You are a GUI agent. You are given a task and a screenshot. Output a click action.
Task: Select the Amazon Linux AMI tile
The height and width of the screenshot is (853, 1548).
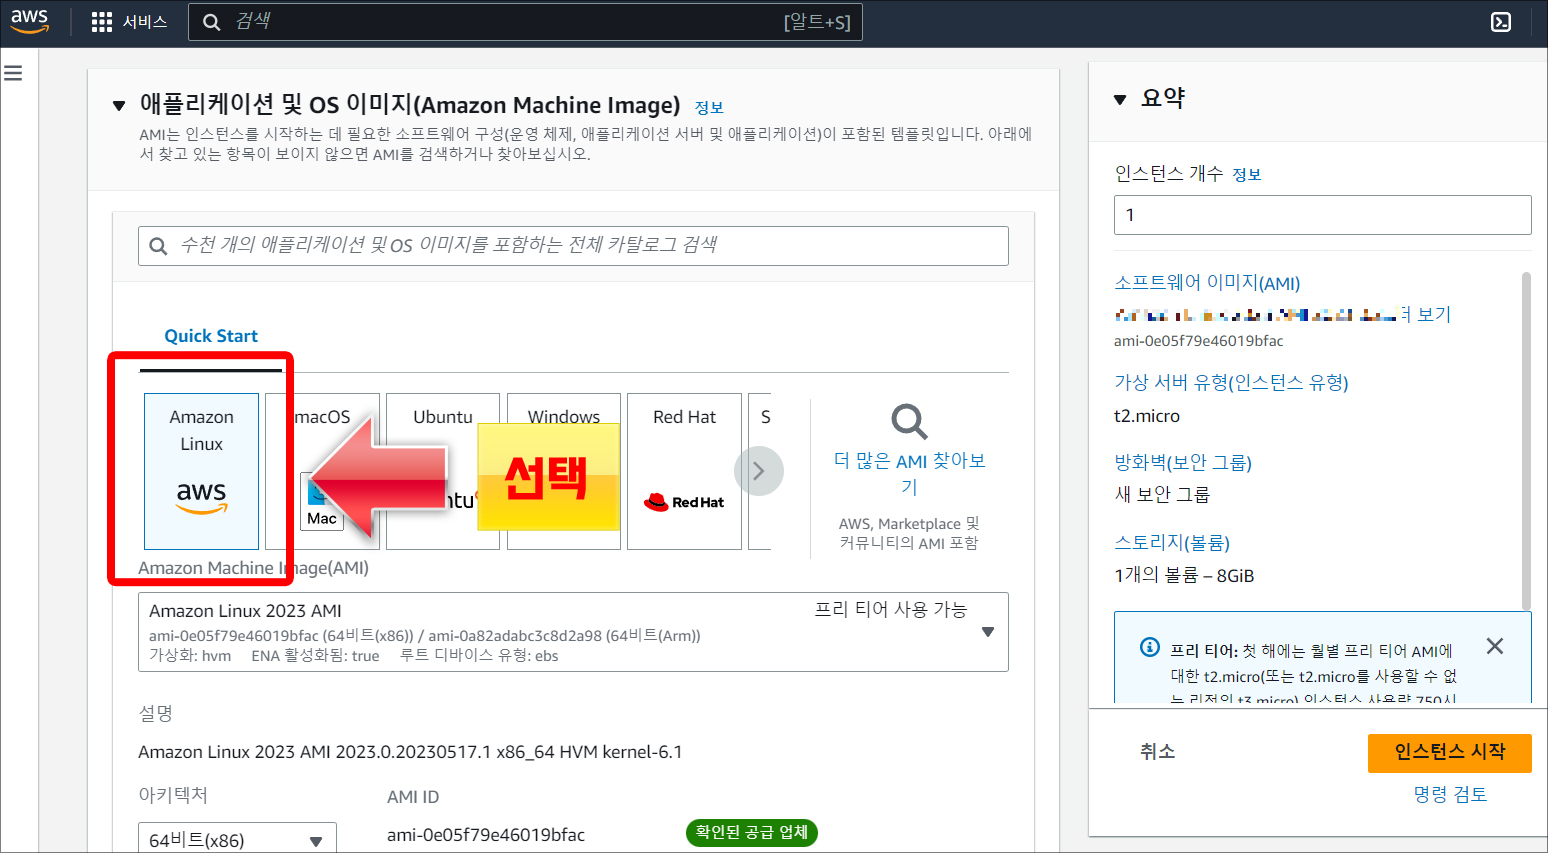[201, 471]
